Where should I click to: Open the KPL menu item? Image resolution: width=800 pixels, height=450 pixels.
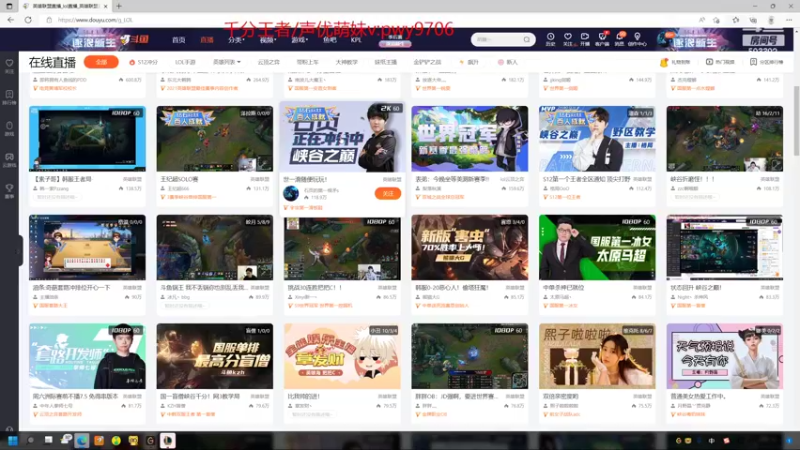coord(356,39)
